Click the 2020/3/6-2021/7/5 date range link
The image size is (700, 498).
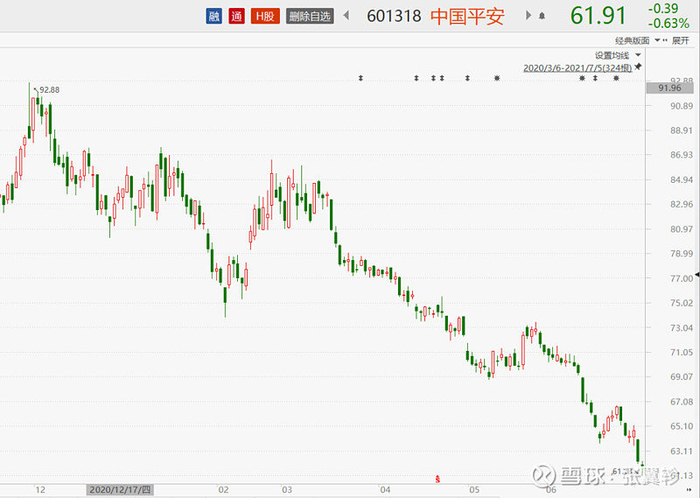577,68
